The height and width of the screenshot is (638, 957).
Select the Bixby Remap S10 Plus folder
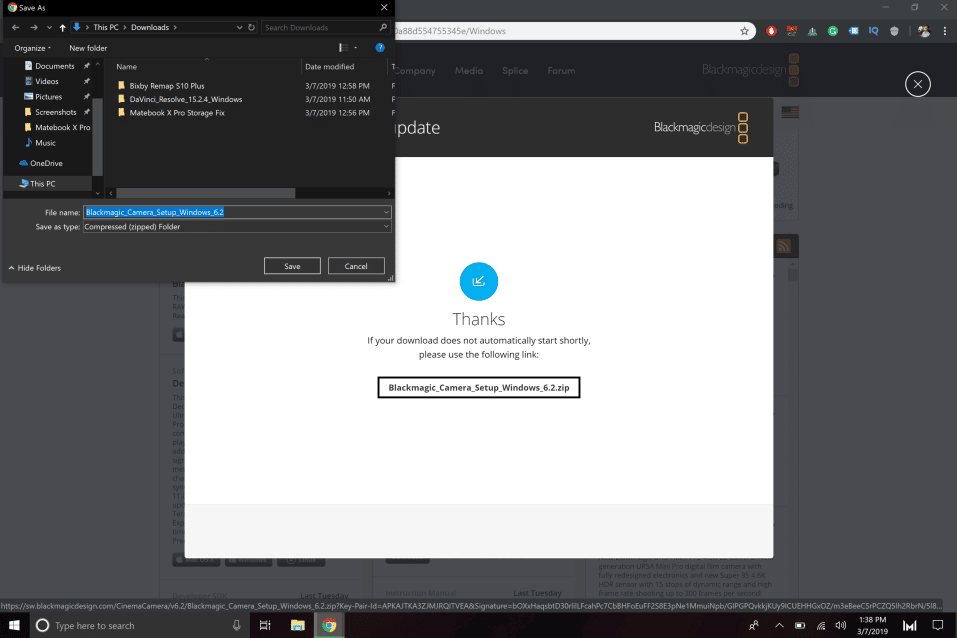(167, 86)
